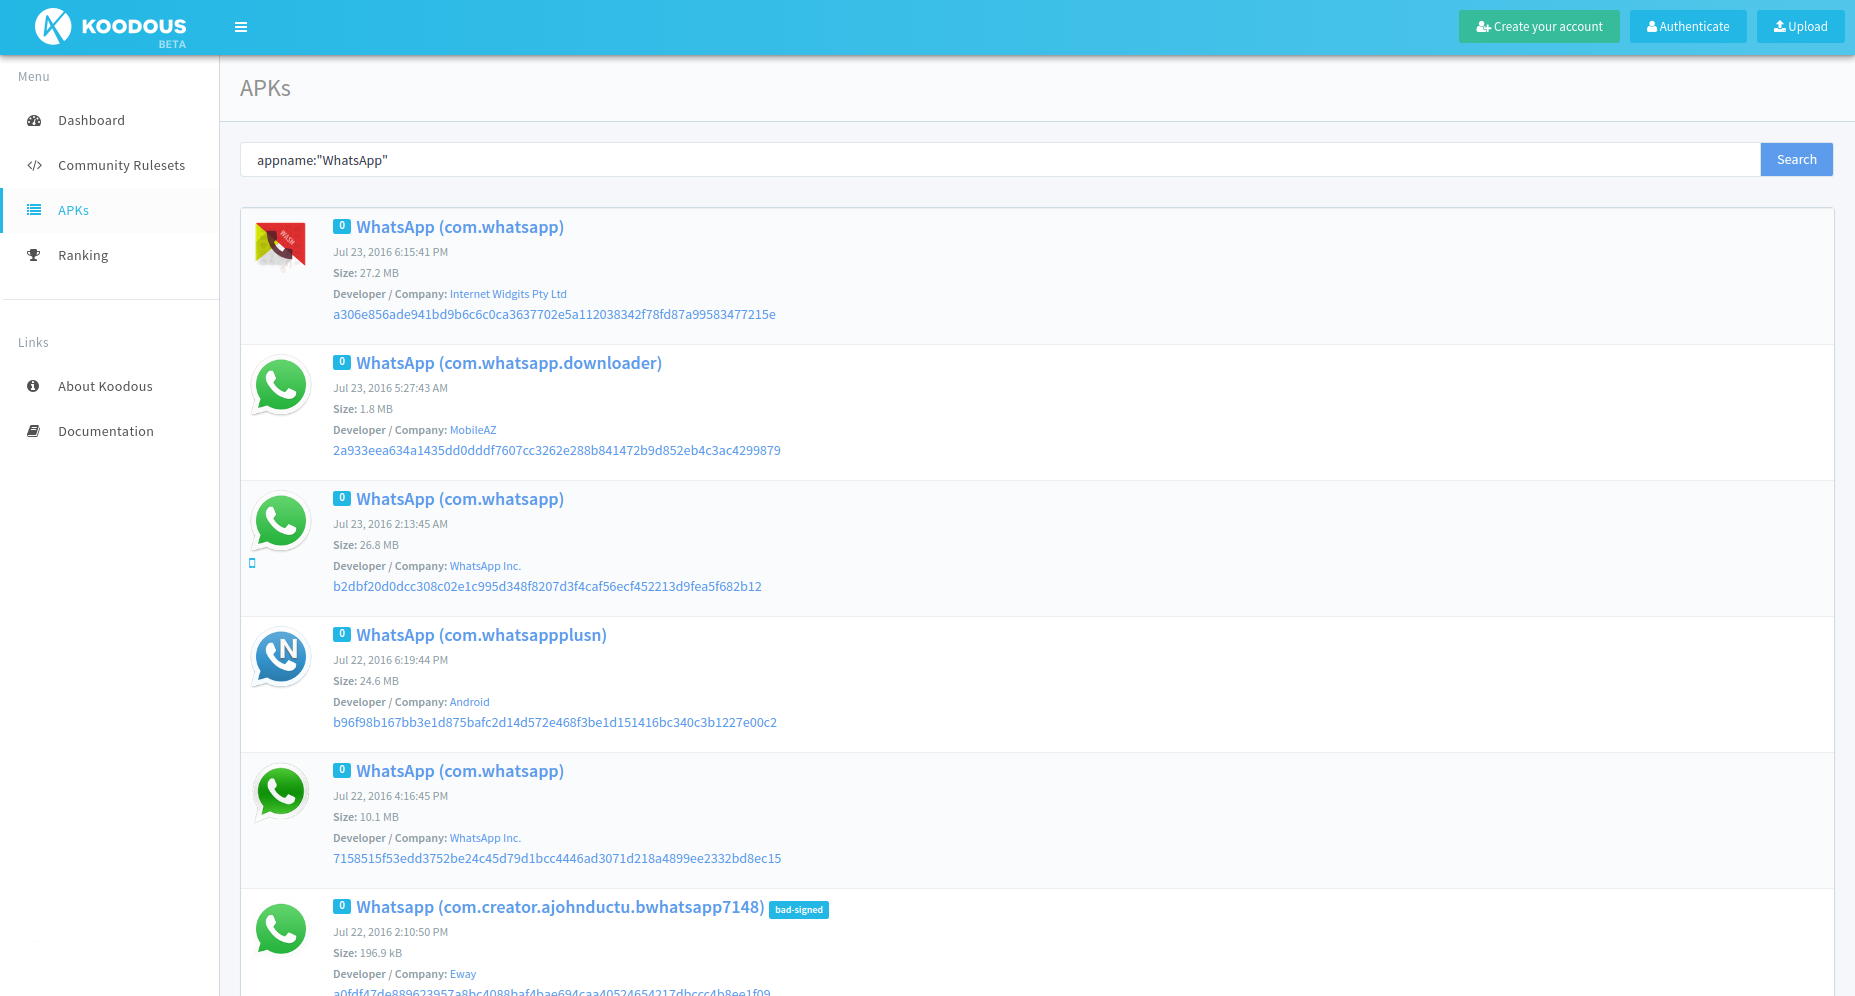Select APKs in the sidebar menu
This screenshot has height=996, width=1855.
pyautogui.click(x=110, y=210)
